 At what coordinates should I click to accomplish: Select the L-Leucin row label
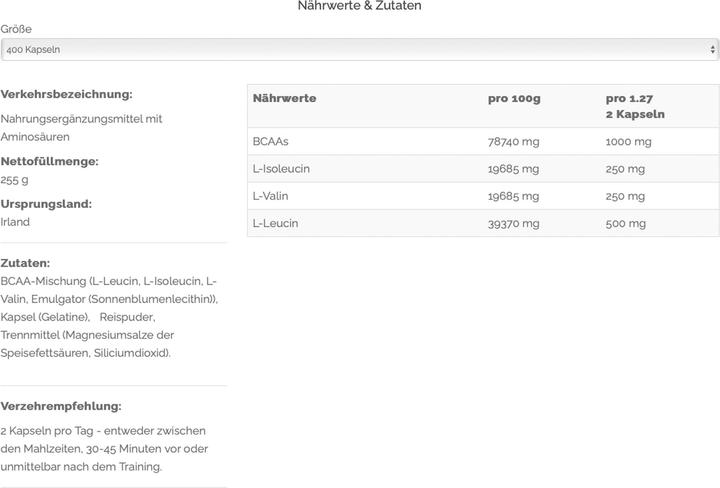click(x=275, y=223)
